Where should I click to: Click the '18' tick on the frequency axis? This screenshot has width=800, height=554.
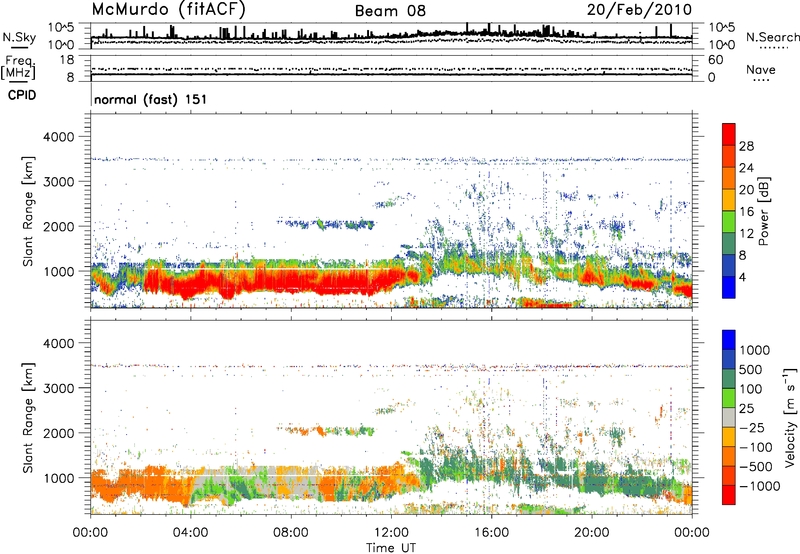coord(67,60)
